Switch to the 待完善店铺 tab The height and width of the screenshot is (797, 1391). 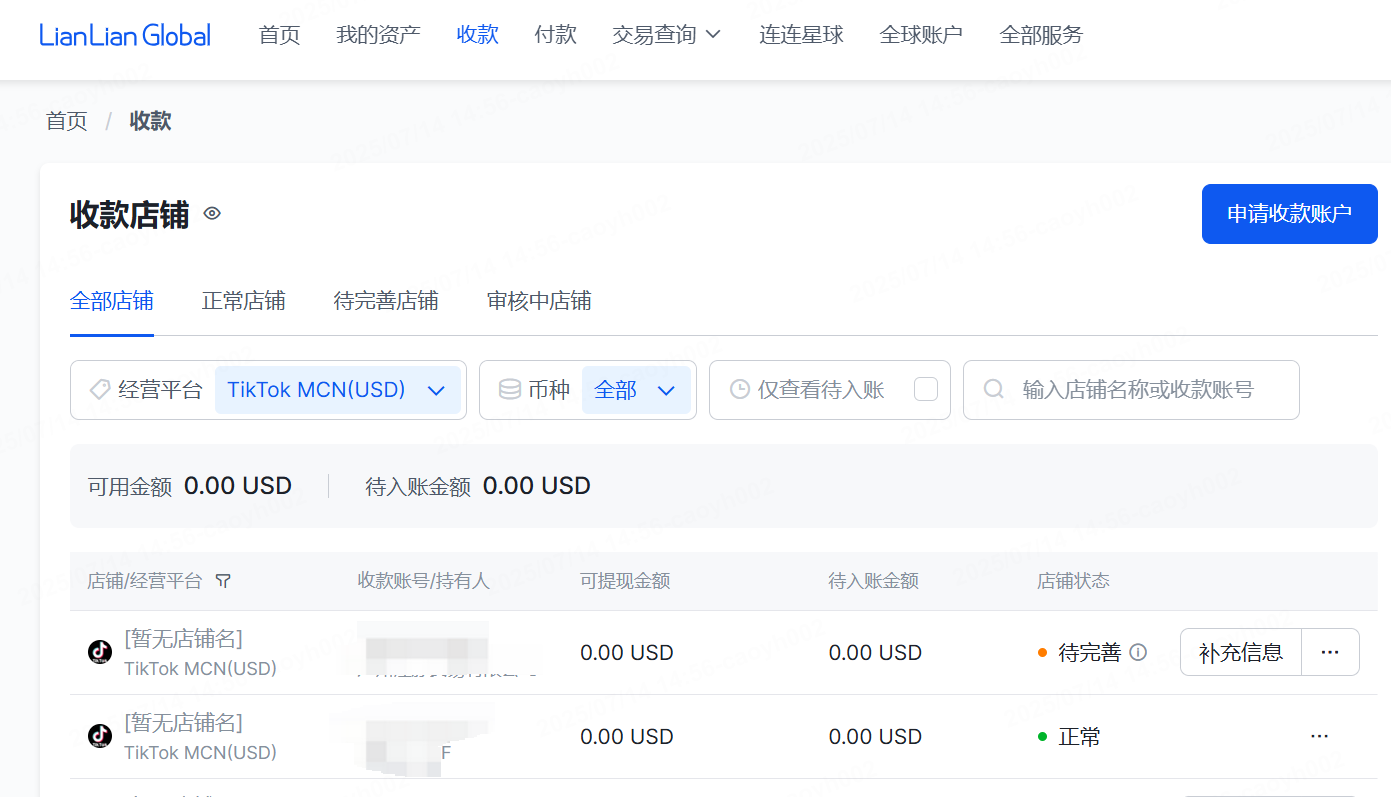(x=386, y=301)
